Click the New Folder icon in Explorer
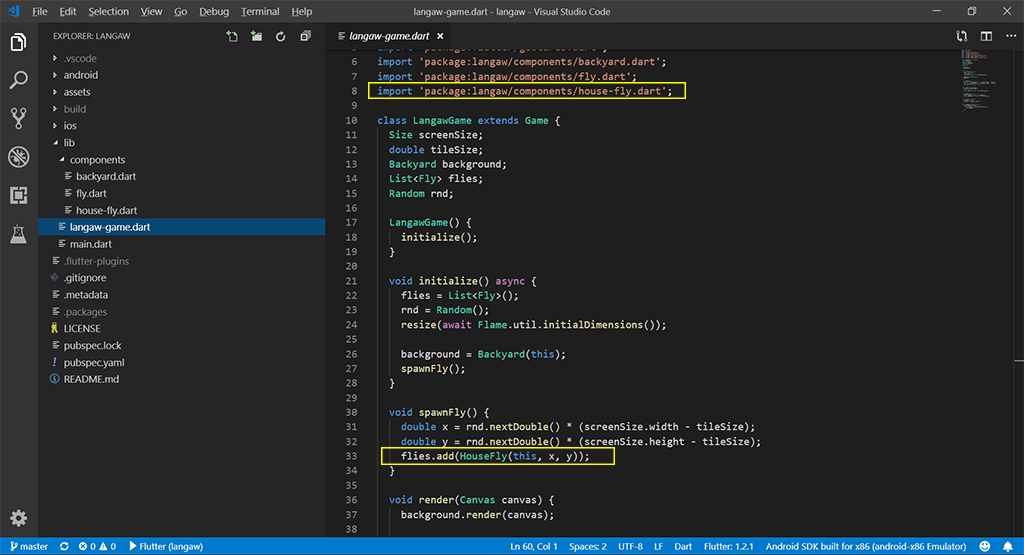 coord(256,36)
